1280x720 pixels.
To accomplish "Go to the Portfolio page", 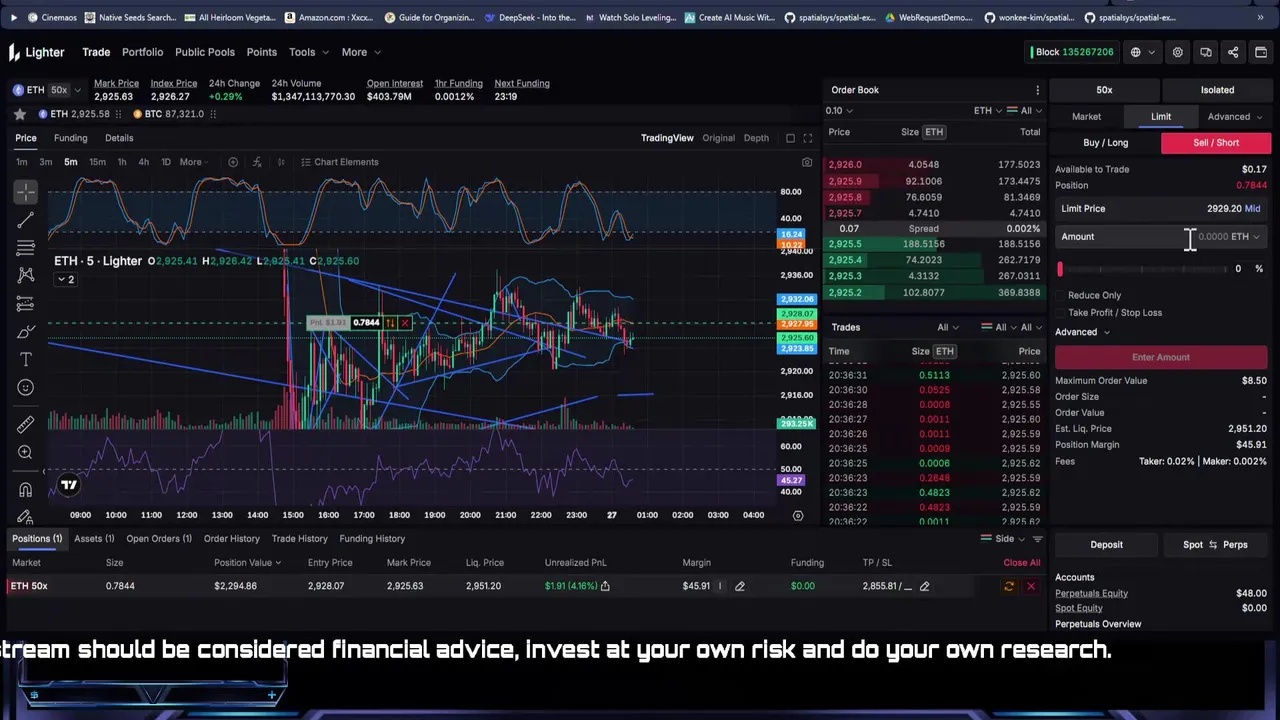I will [x=142, y=52].
